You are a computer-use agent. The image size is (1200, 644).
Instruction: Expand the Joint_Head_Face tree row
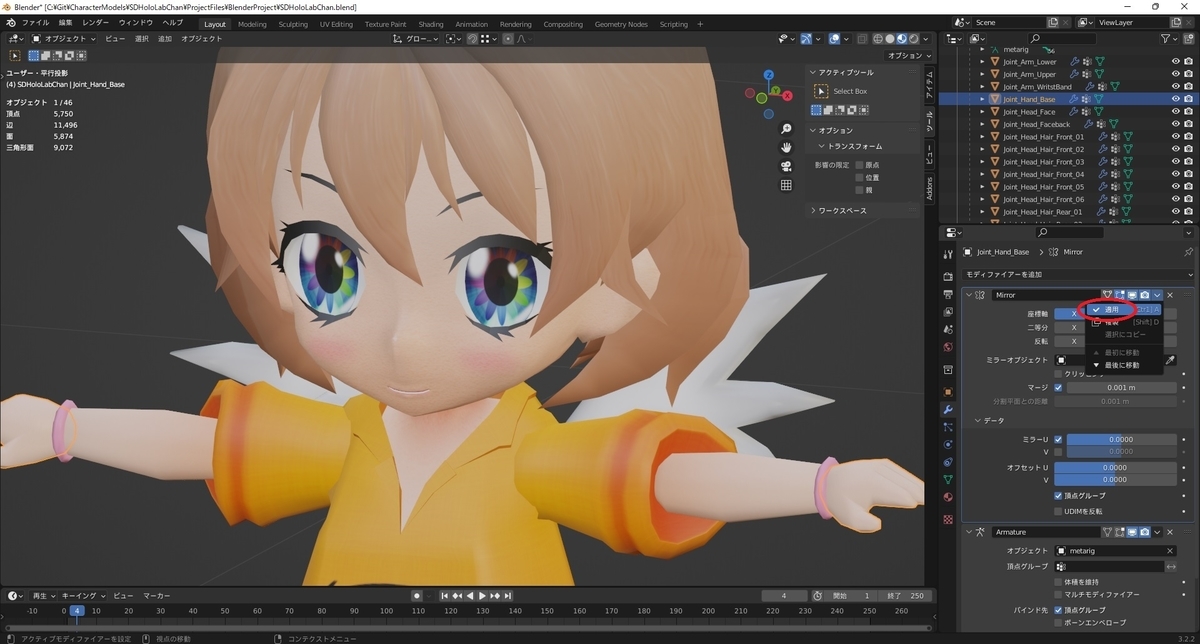coord(982,112)
